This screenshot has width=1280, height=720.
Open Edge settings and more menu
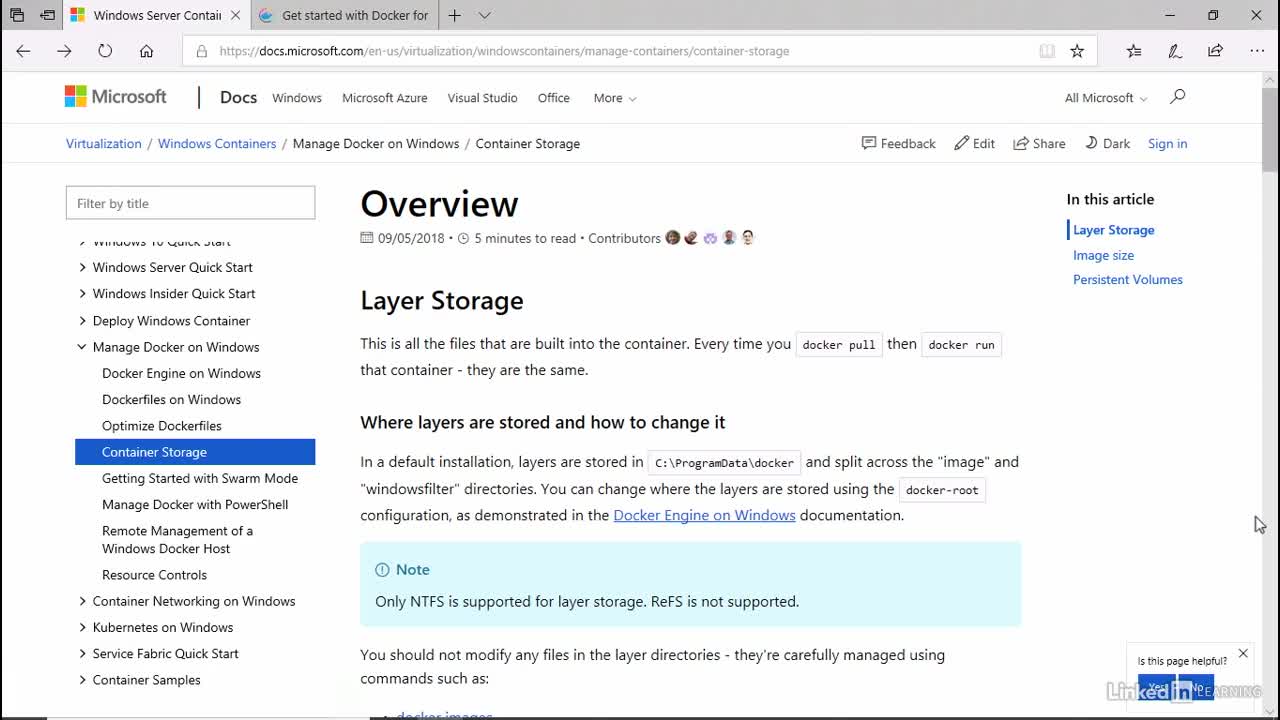pos(1257,51)
